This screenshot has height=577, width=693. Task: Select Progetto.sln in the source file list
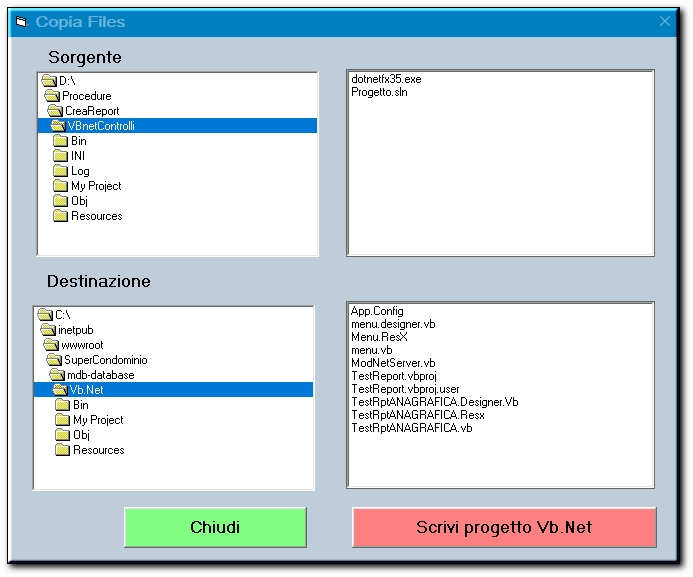[379, 92]
